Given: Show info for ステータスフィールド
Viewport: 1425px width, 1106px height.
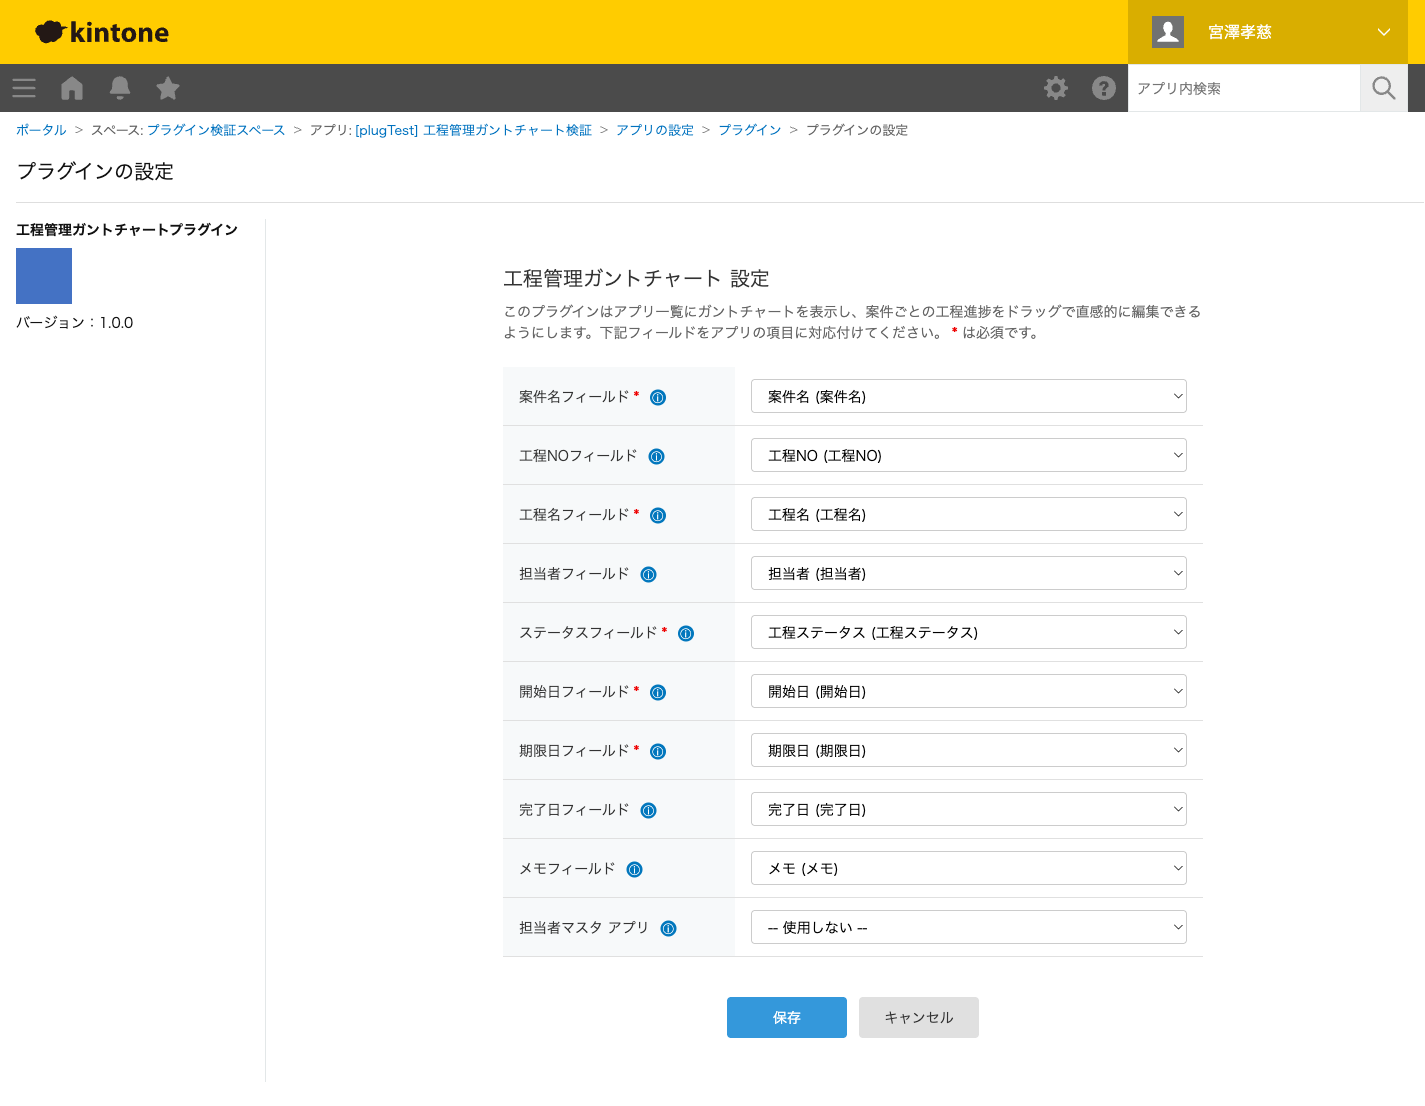Looking at the screenshot, I should [686, 634].
